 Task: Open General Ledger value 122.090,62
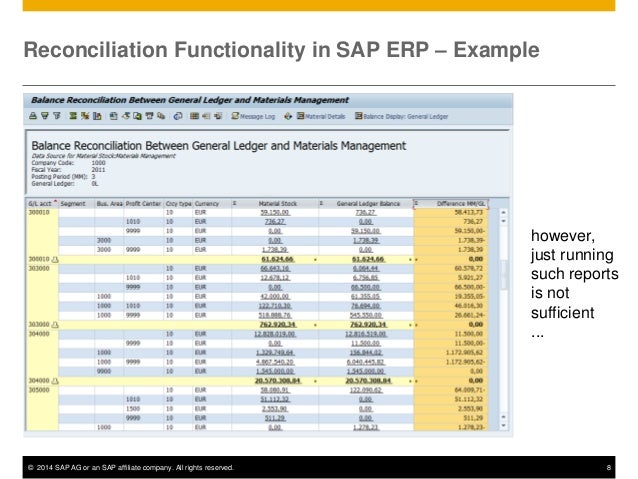365,390
